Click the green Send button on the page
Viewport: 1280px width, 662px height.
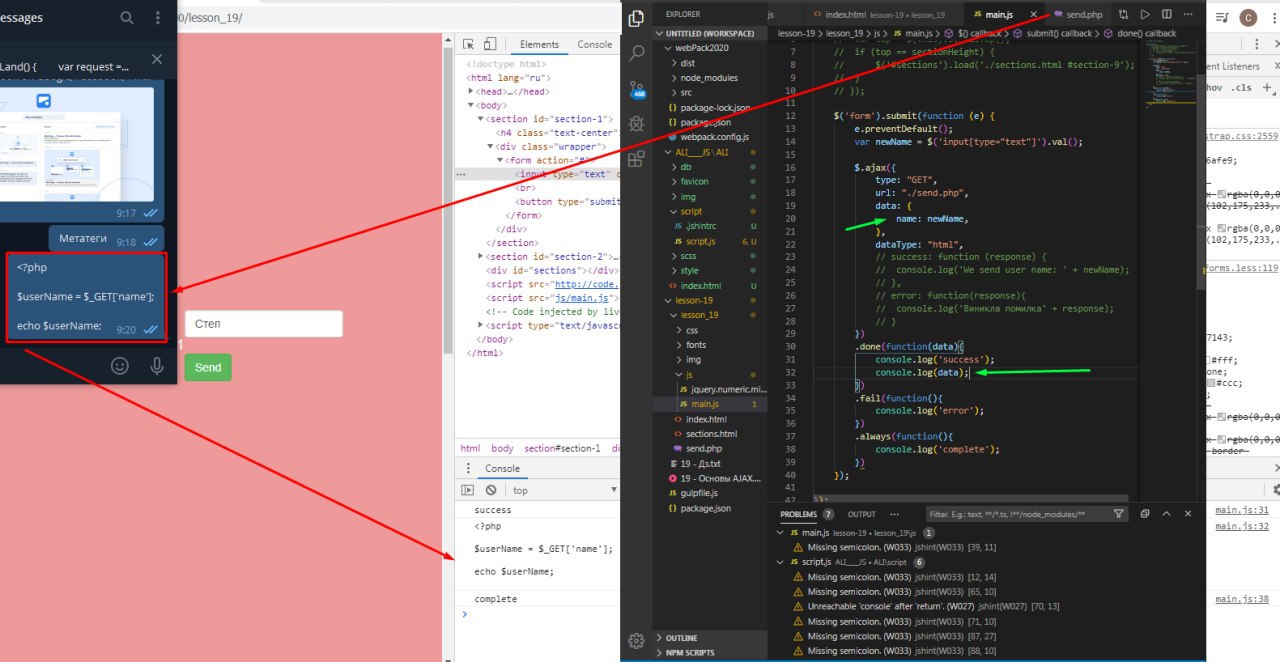[208, 367]
